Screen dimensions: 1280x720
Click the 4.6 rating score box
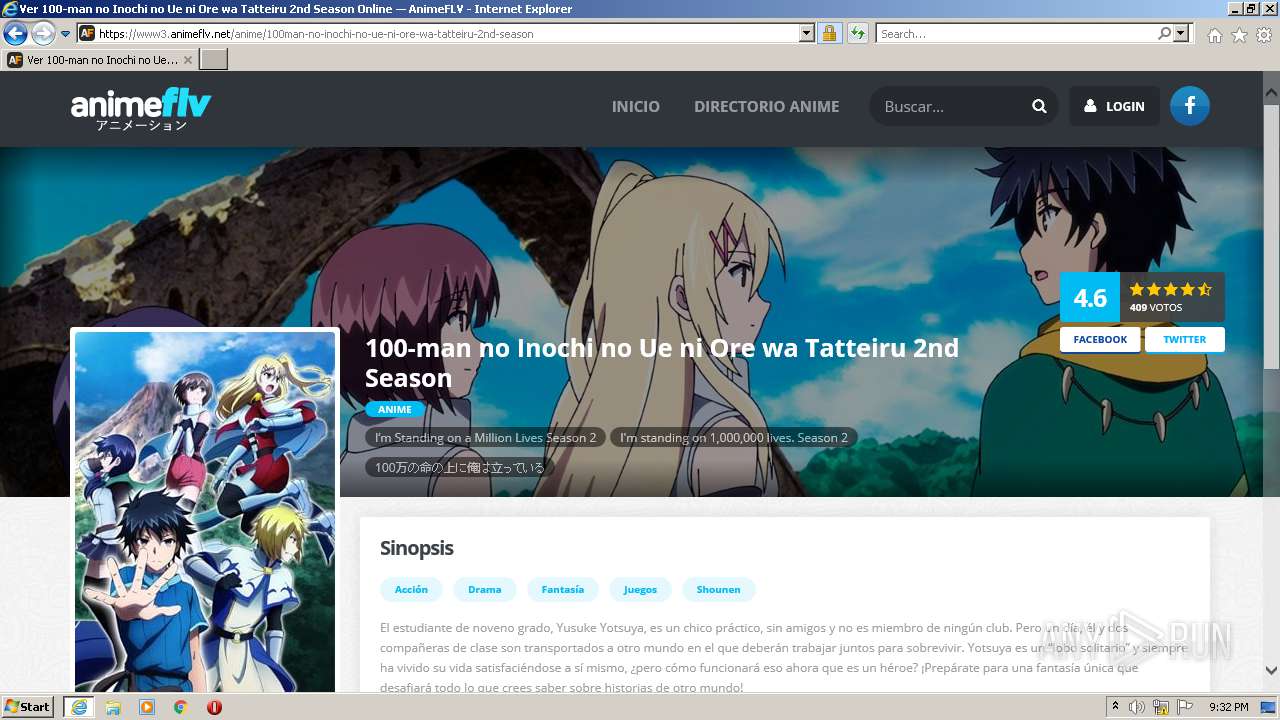[1090, 297]
